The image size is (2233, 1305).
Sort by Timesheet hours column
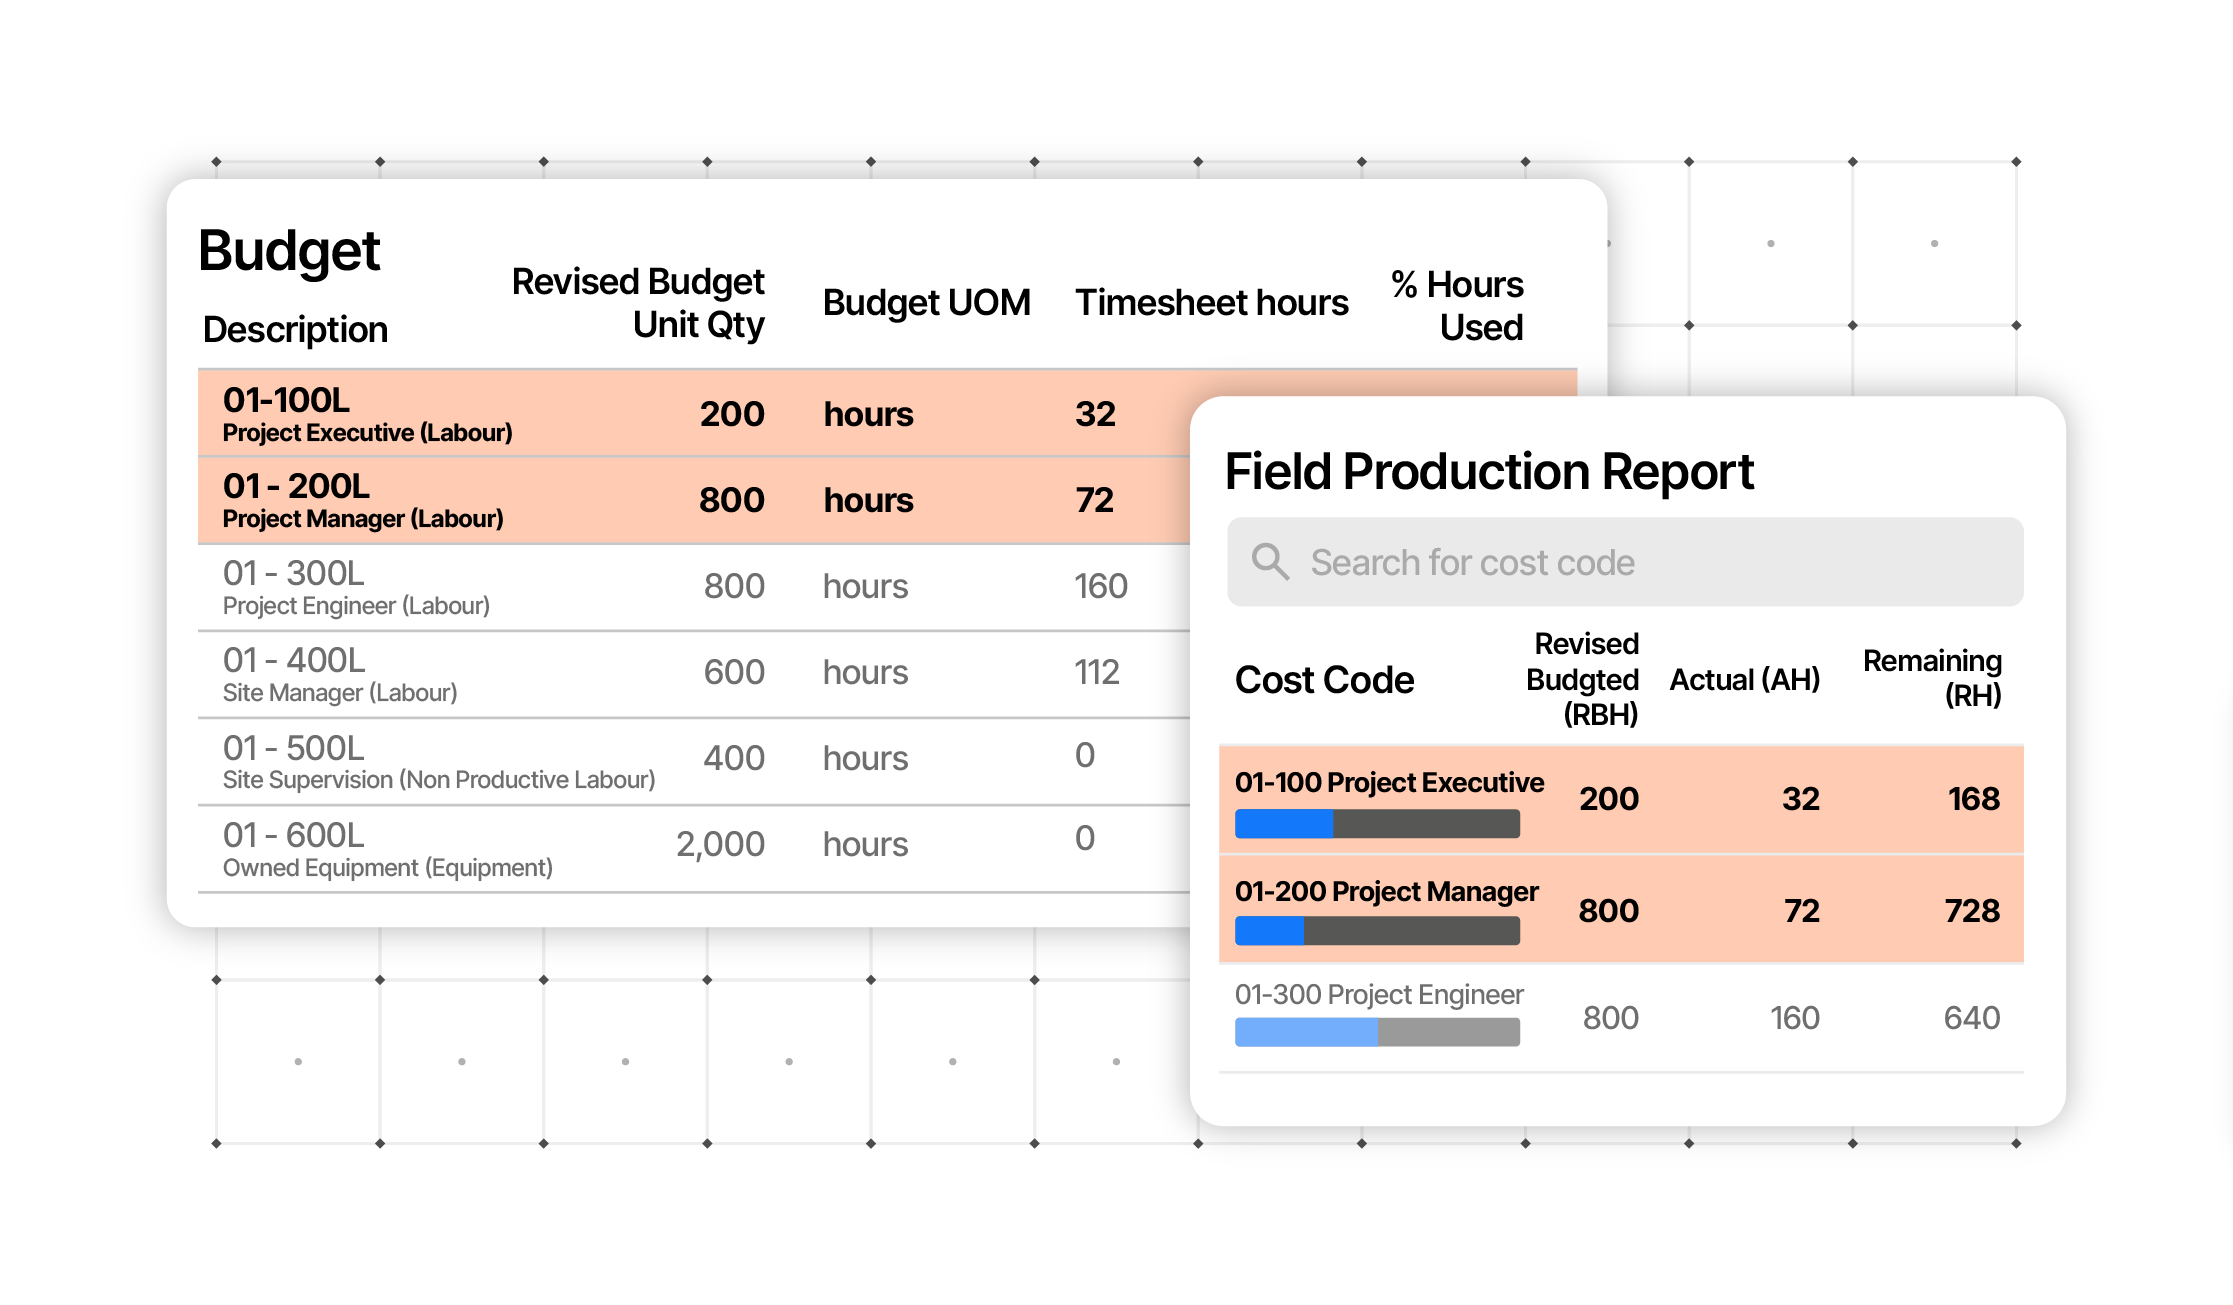click(x=1212, y=302)
